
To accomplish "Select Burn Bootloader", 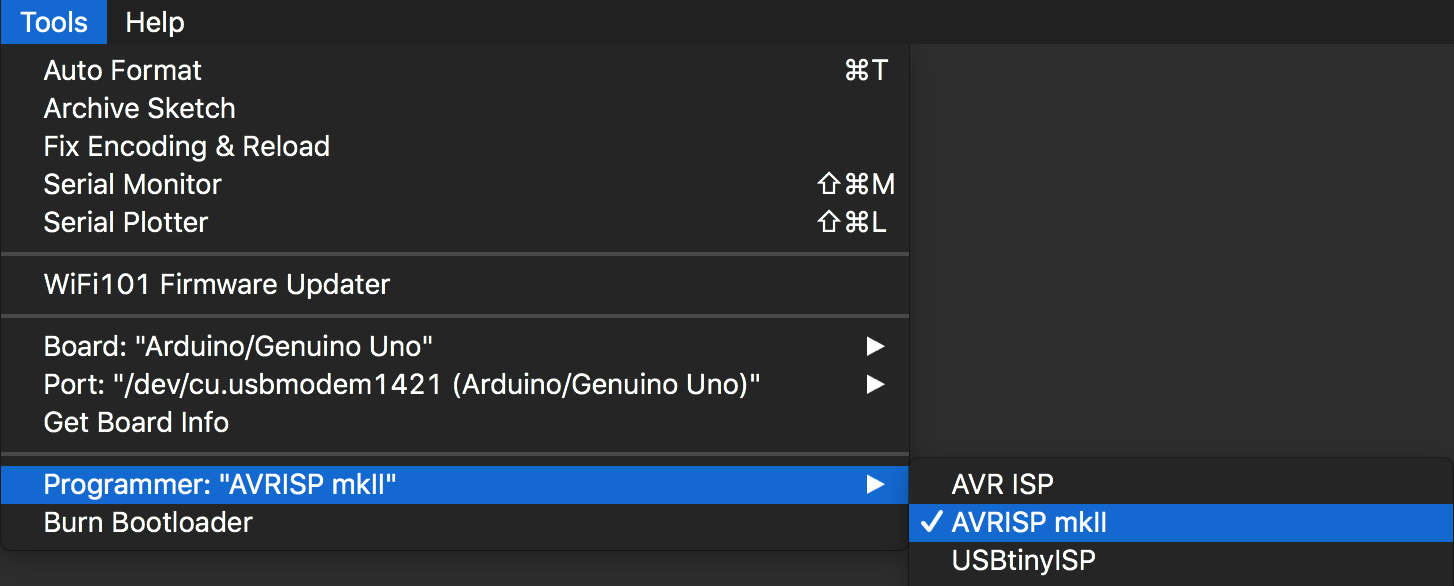I will tap(147, 522).
